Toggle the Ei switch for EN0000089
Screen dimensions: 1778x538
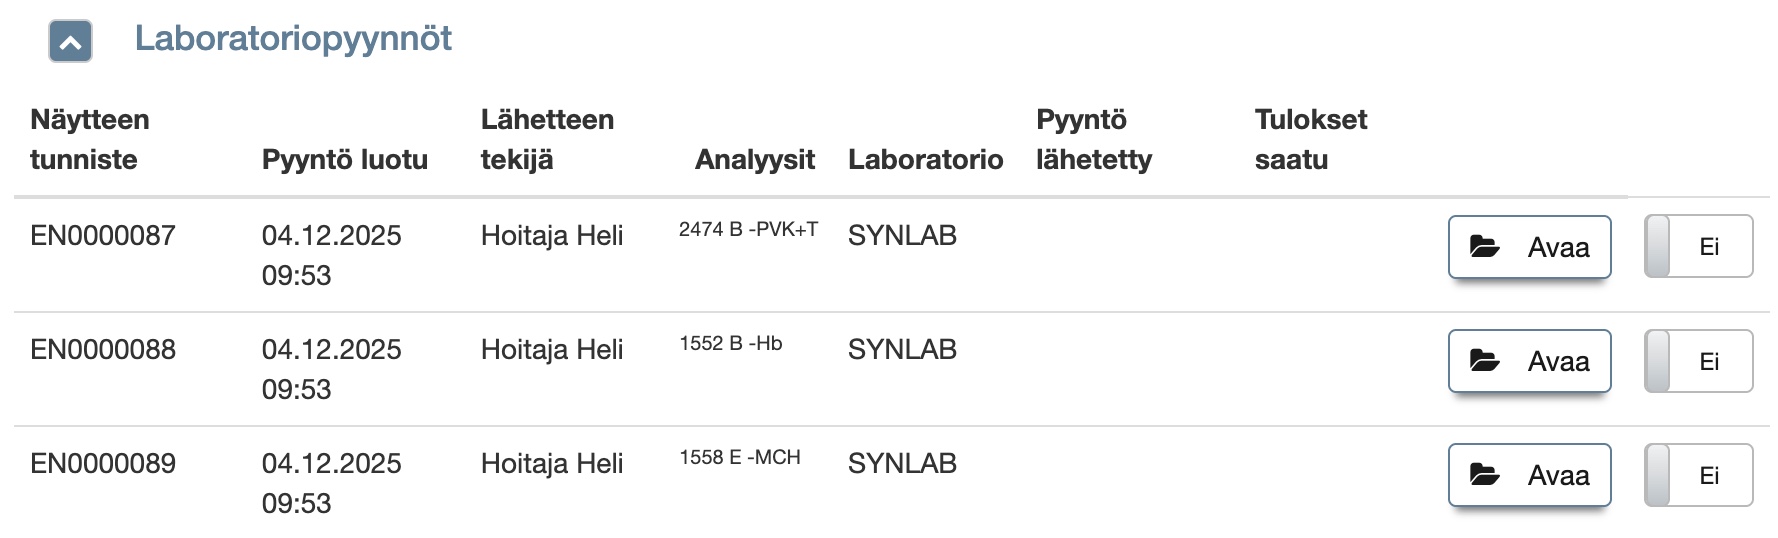[1698, 475]
